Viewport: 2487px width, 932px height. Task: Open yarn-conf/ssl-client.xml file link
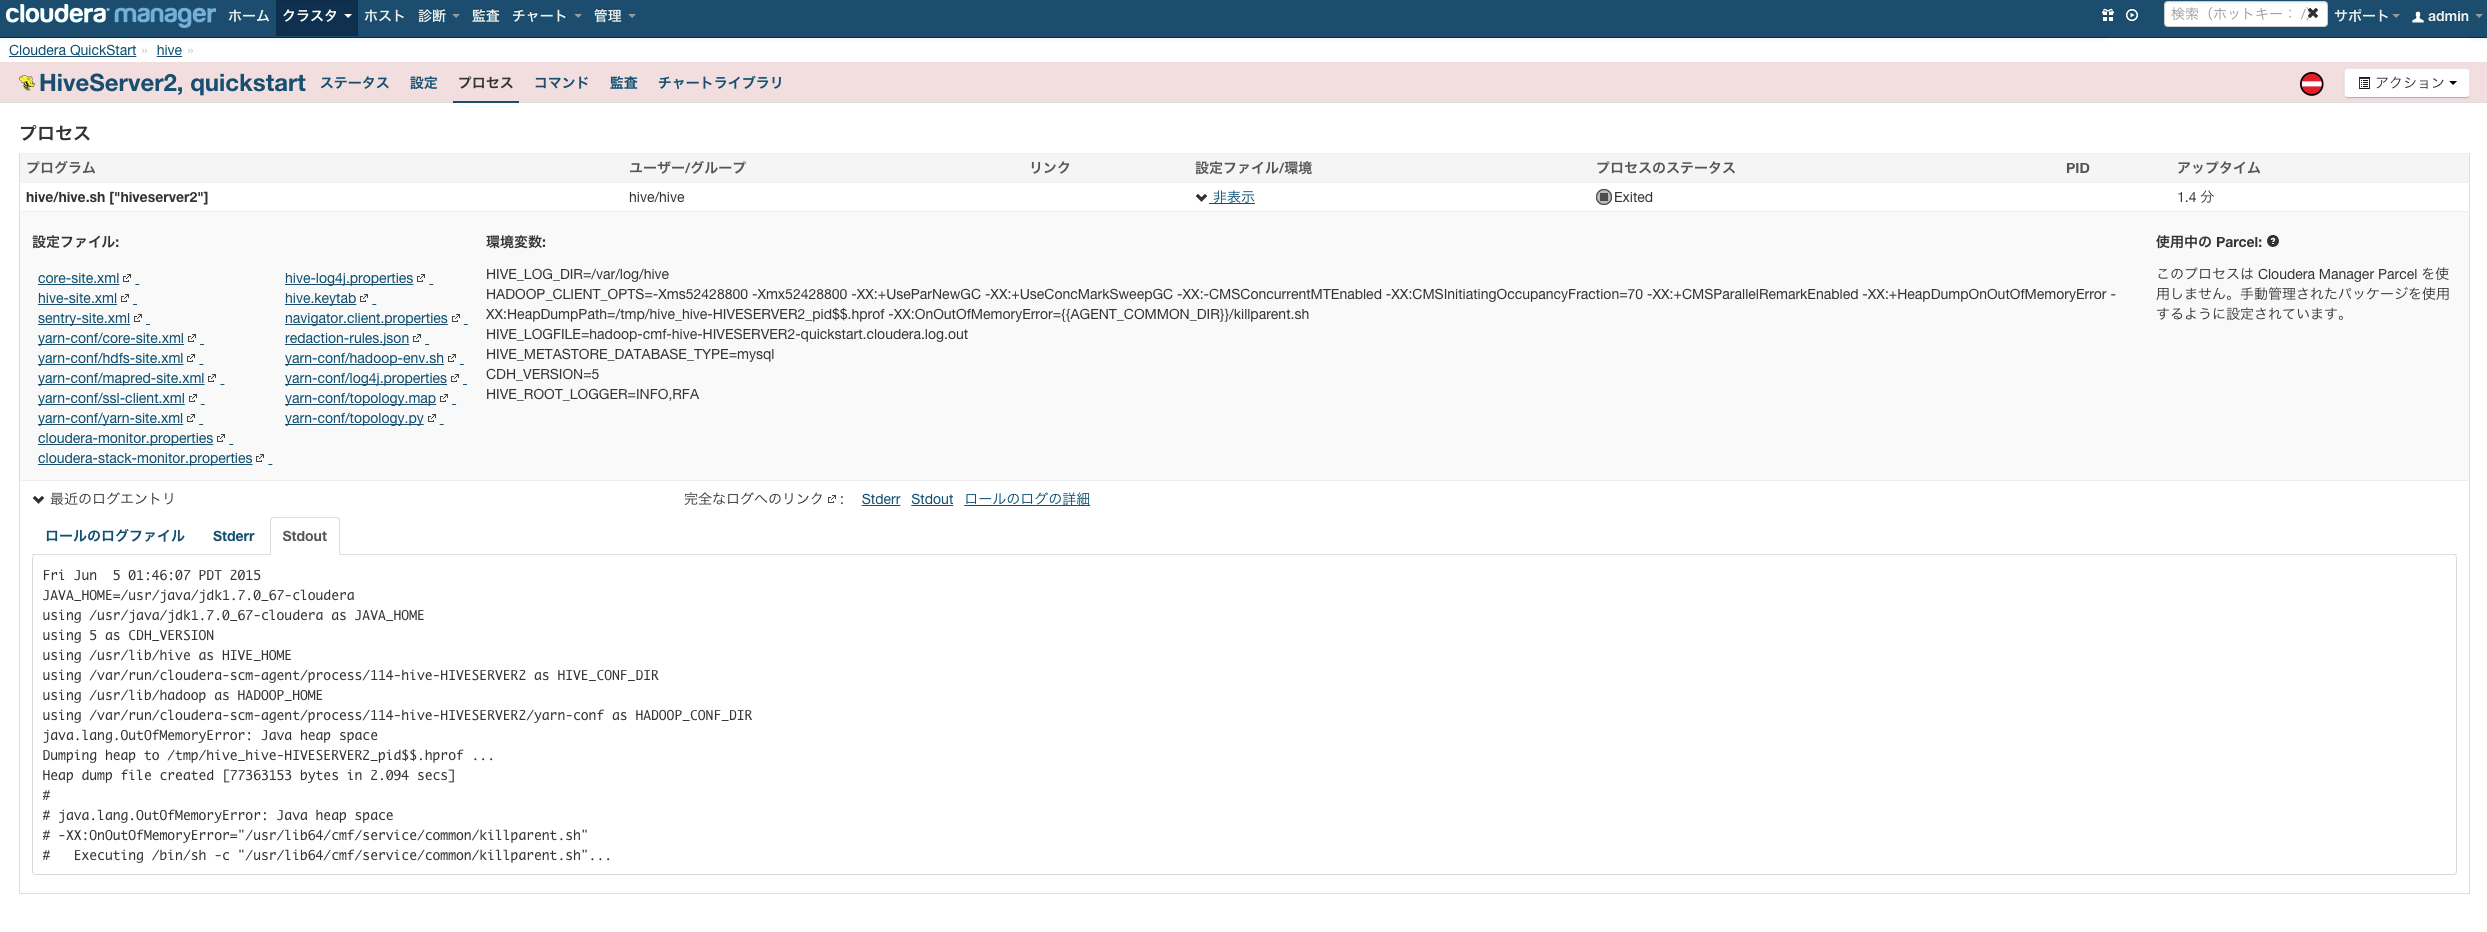click(x=111, y=398)
